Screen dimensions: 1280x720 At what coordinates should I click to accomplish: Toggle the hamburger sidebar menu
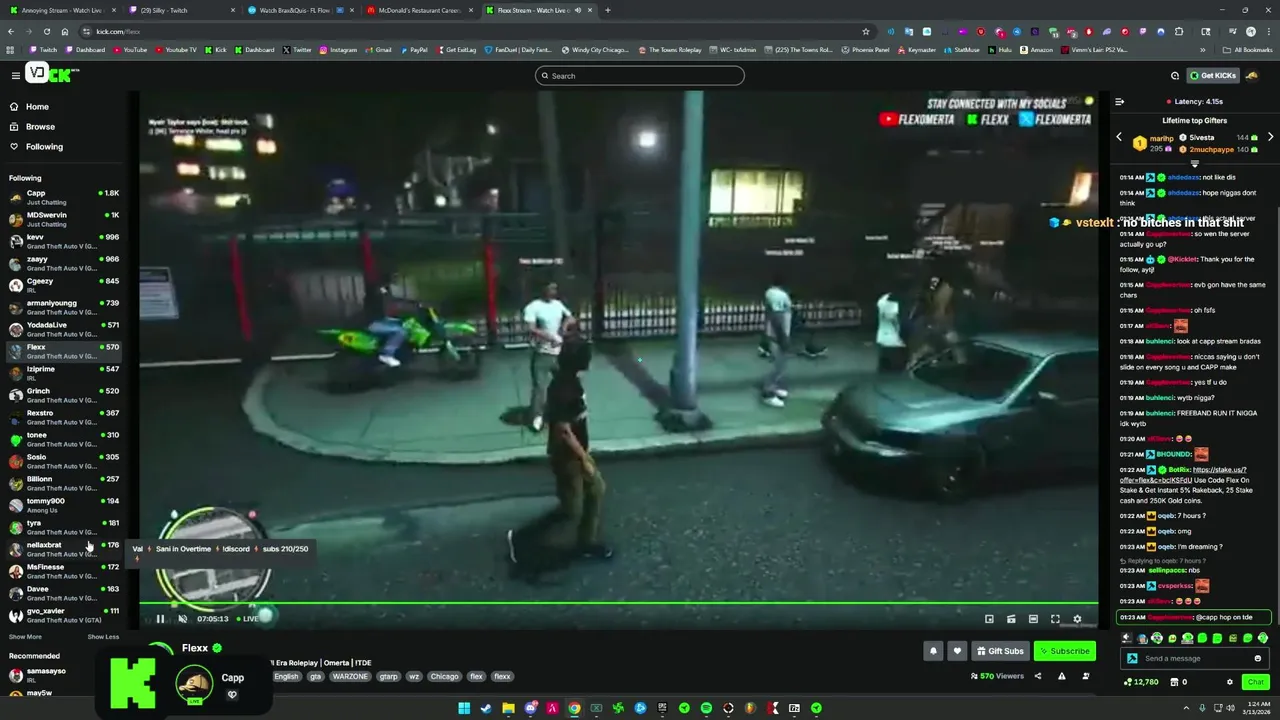point(15,76)
